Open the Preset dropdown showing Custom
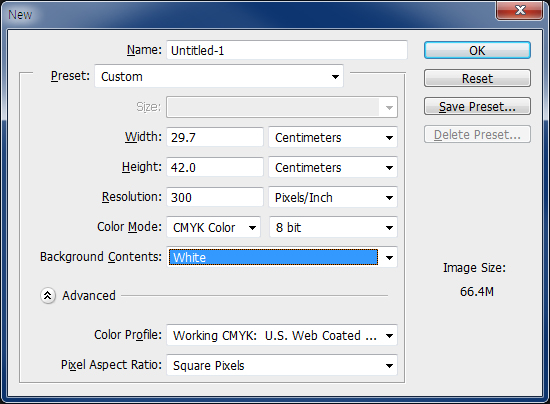Viewport: 550px width, 404px height. point(219,76)
